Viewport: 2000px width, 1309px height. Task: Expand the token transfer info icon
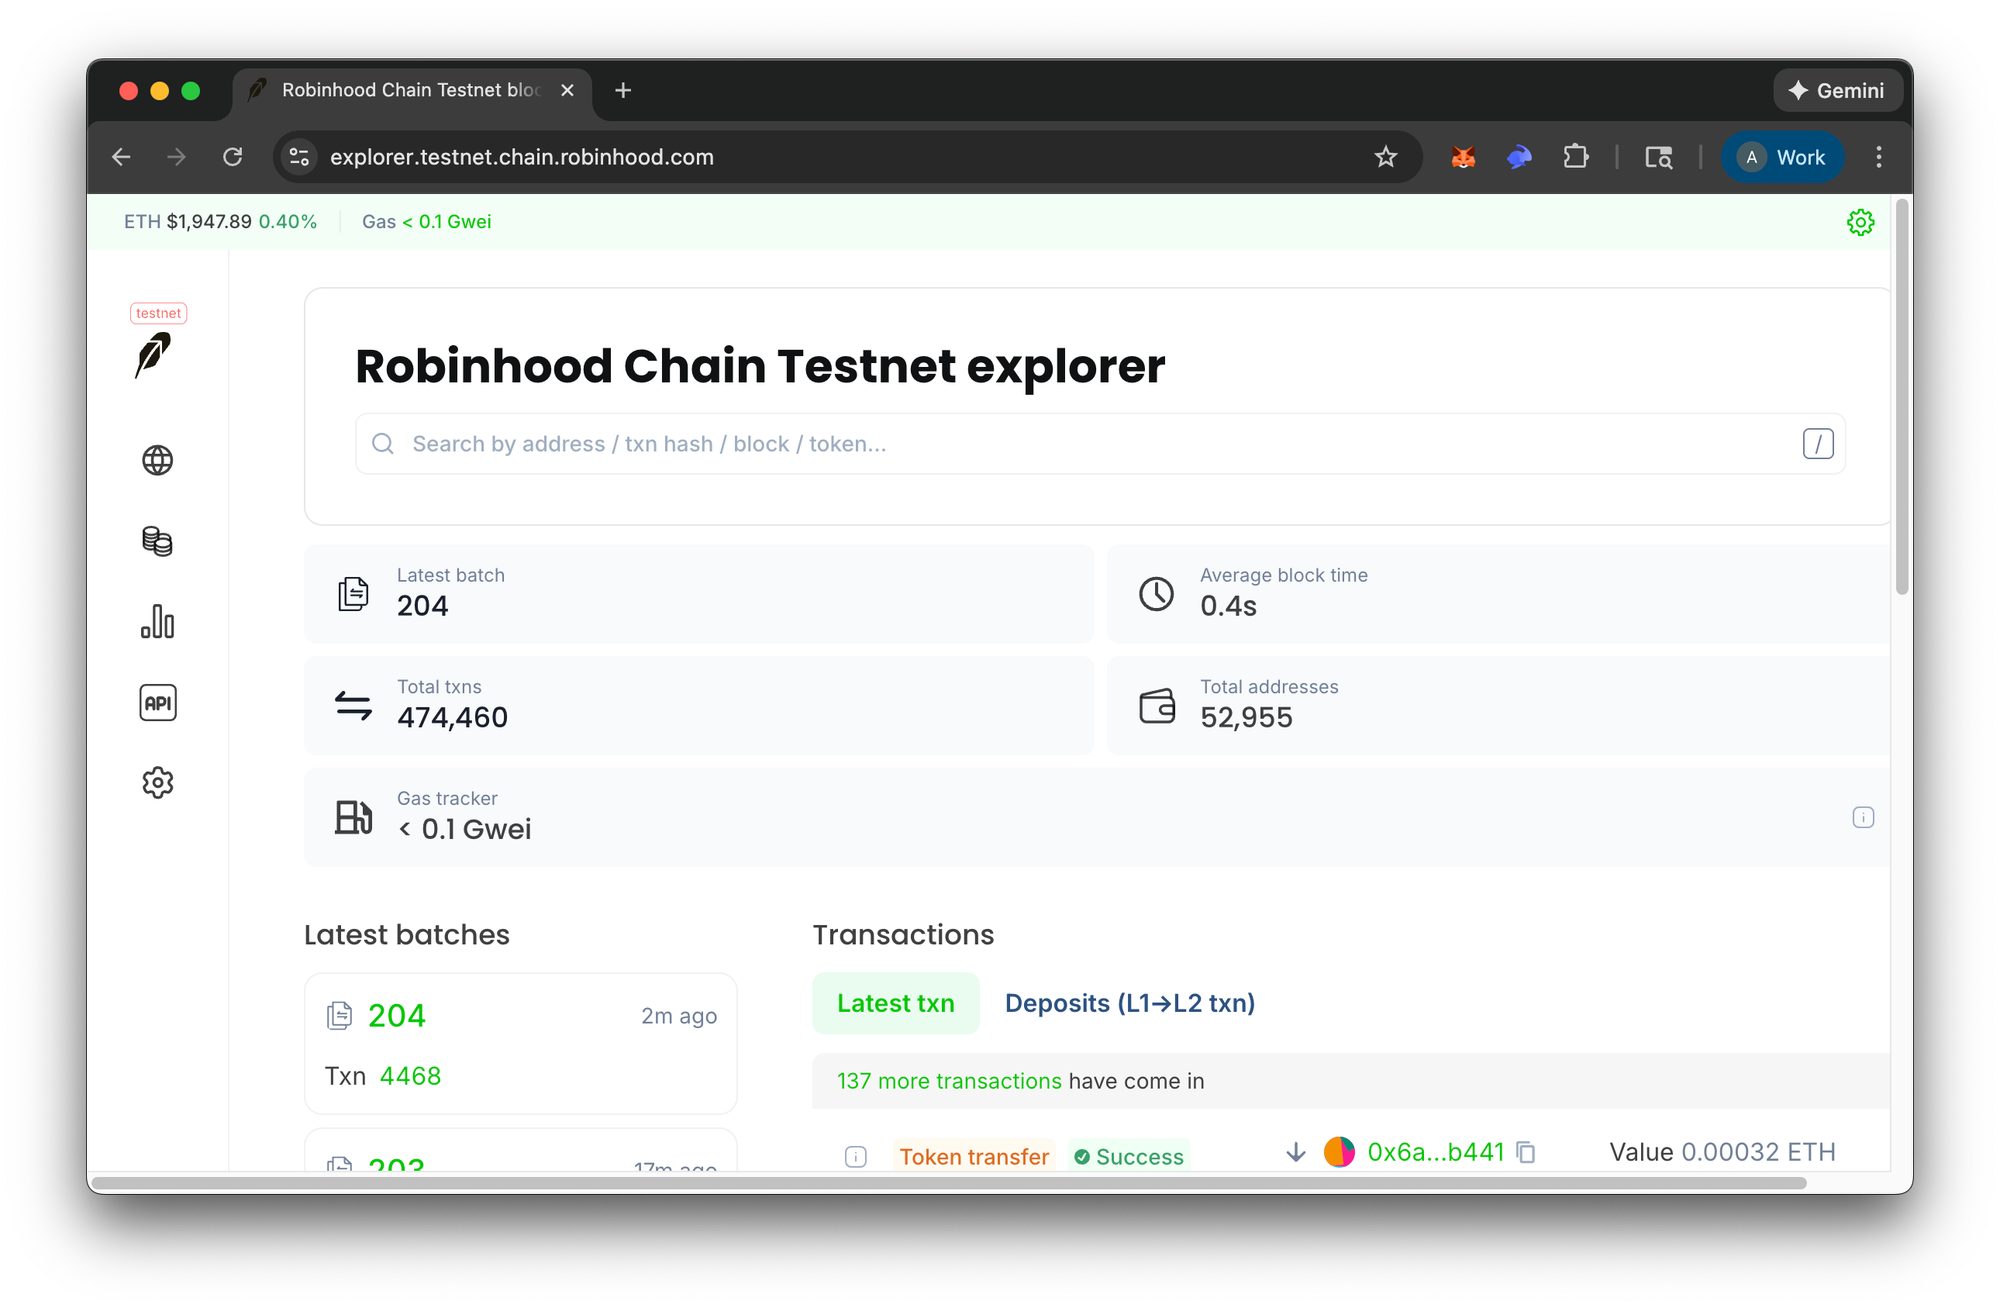(856, 1157)
